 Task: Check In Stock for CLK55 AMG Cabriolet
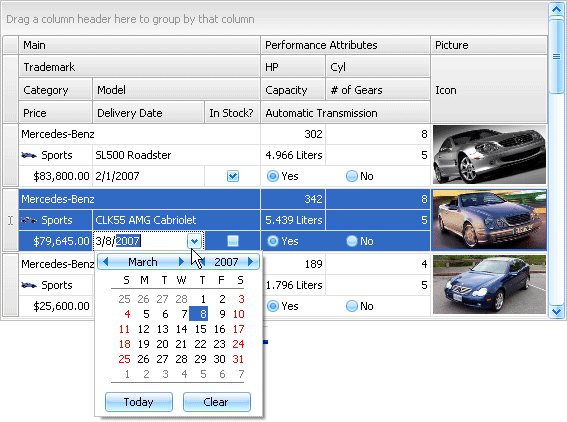(233, 241)
